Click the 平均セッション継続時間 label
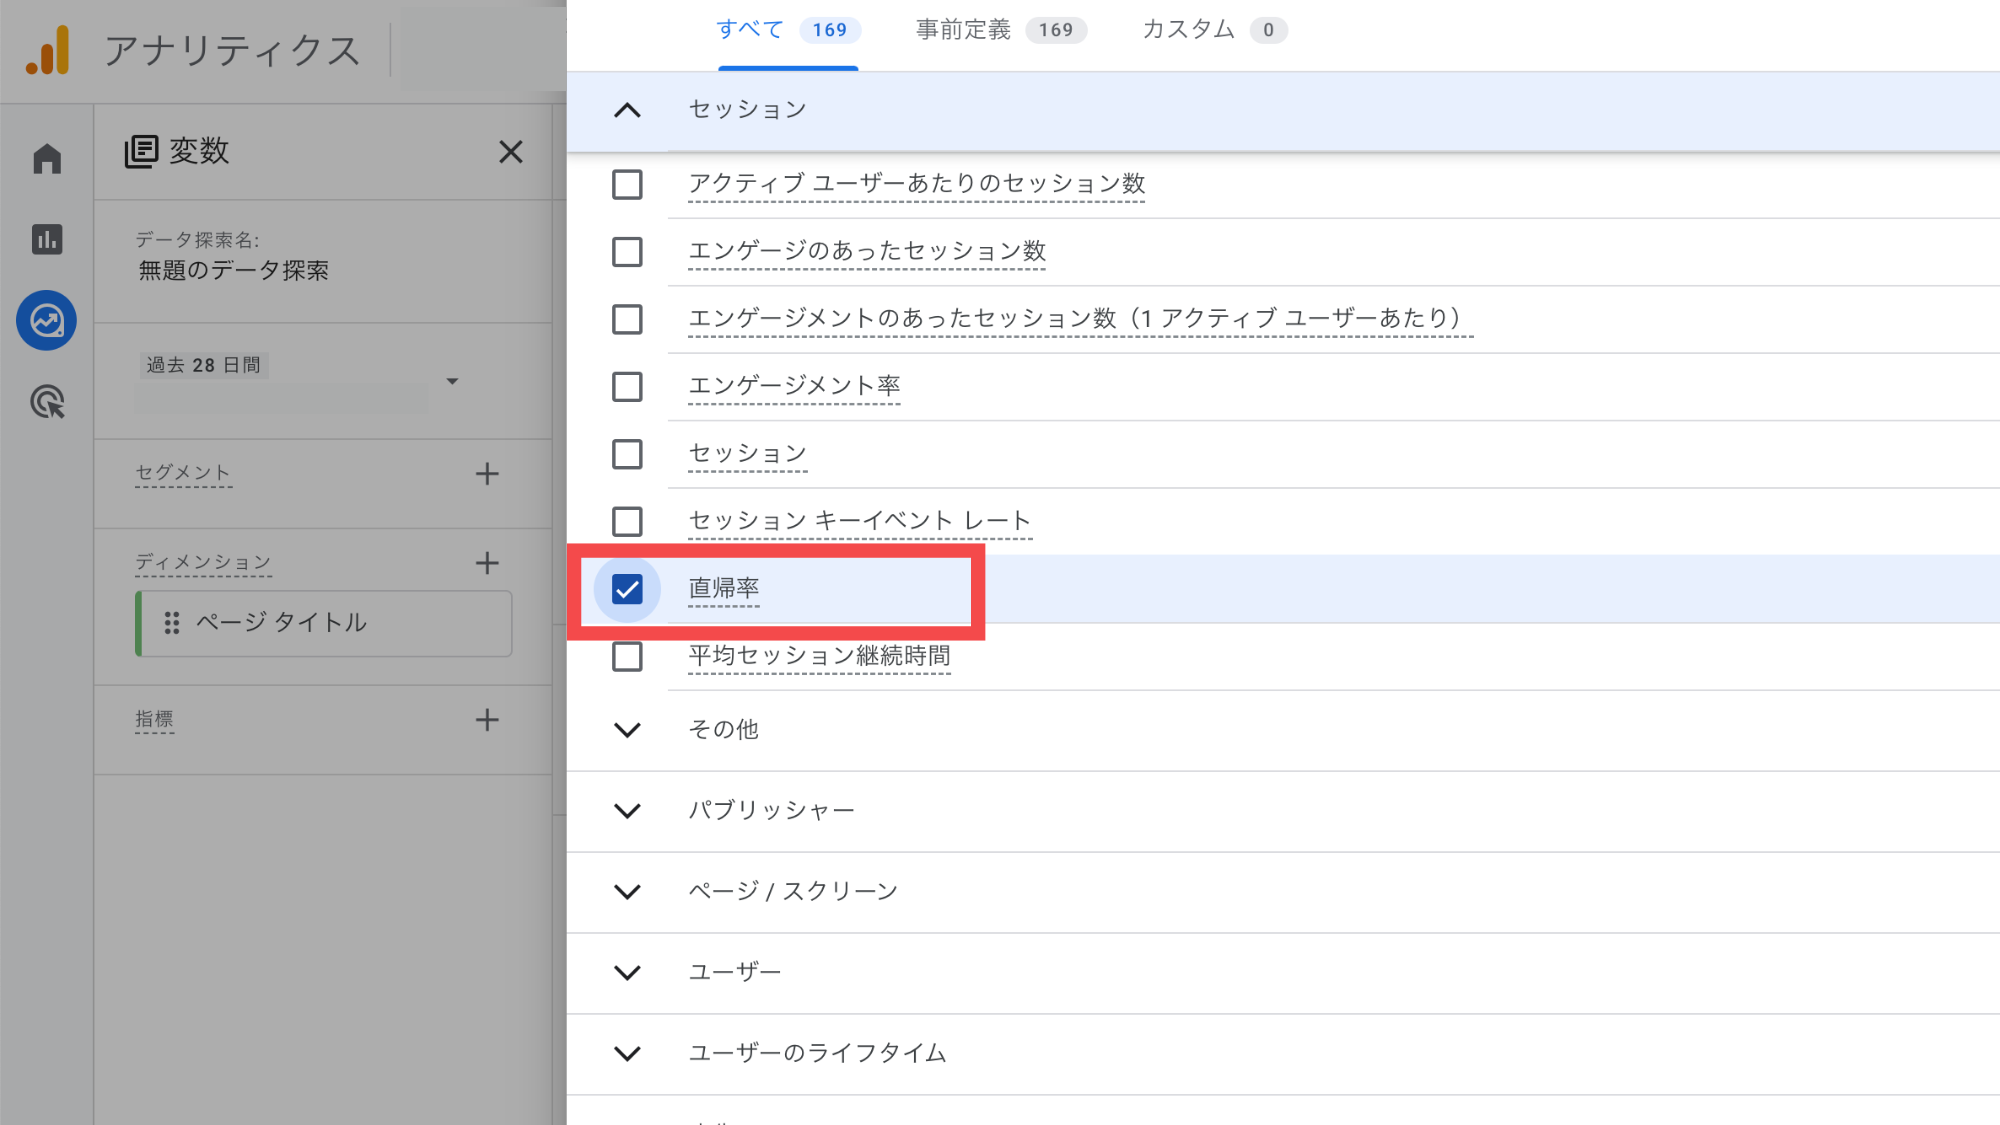 (819, 656)
